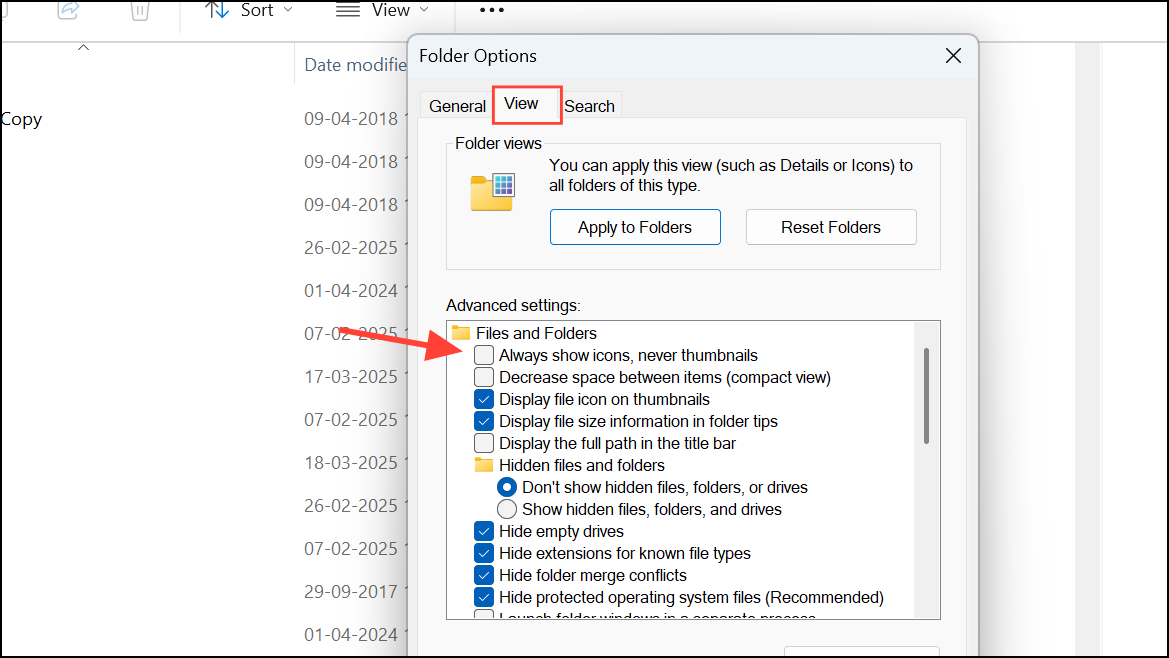Uncheck Hide extensions for known file types

click(x=483, y=553)
